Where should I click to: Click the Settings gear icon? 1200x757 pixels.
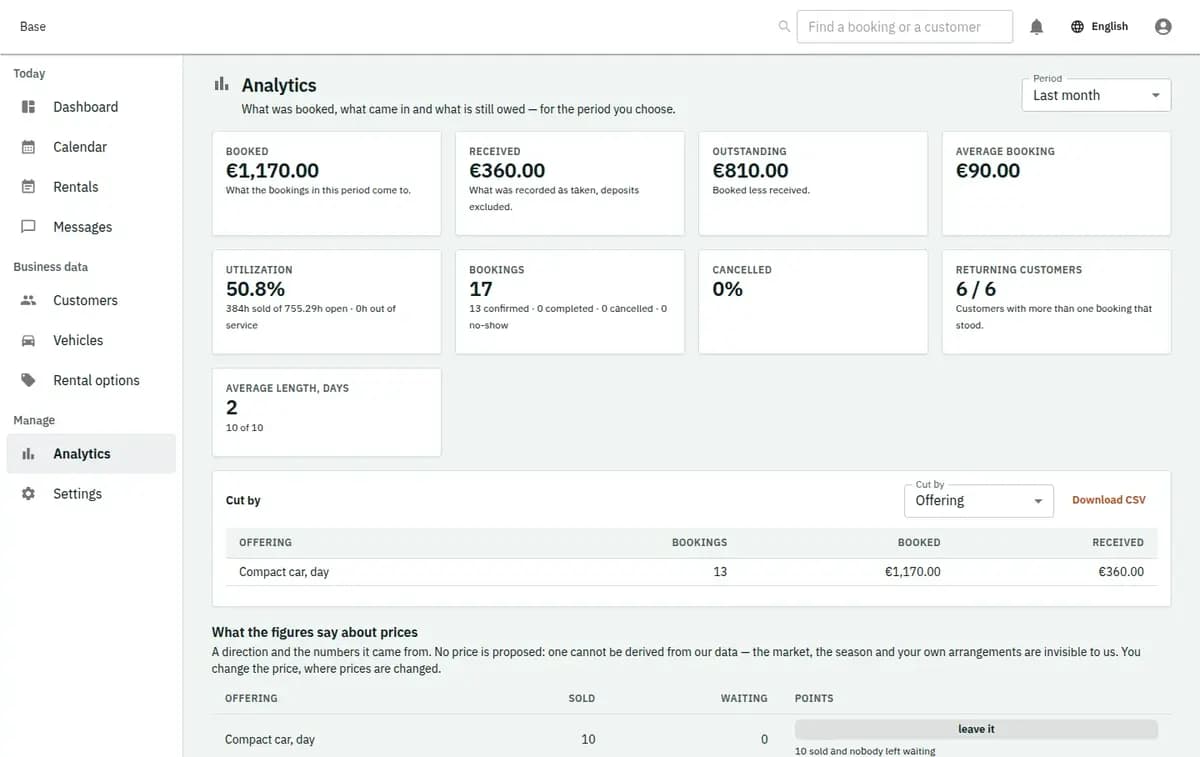point(29,494)
